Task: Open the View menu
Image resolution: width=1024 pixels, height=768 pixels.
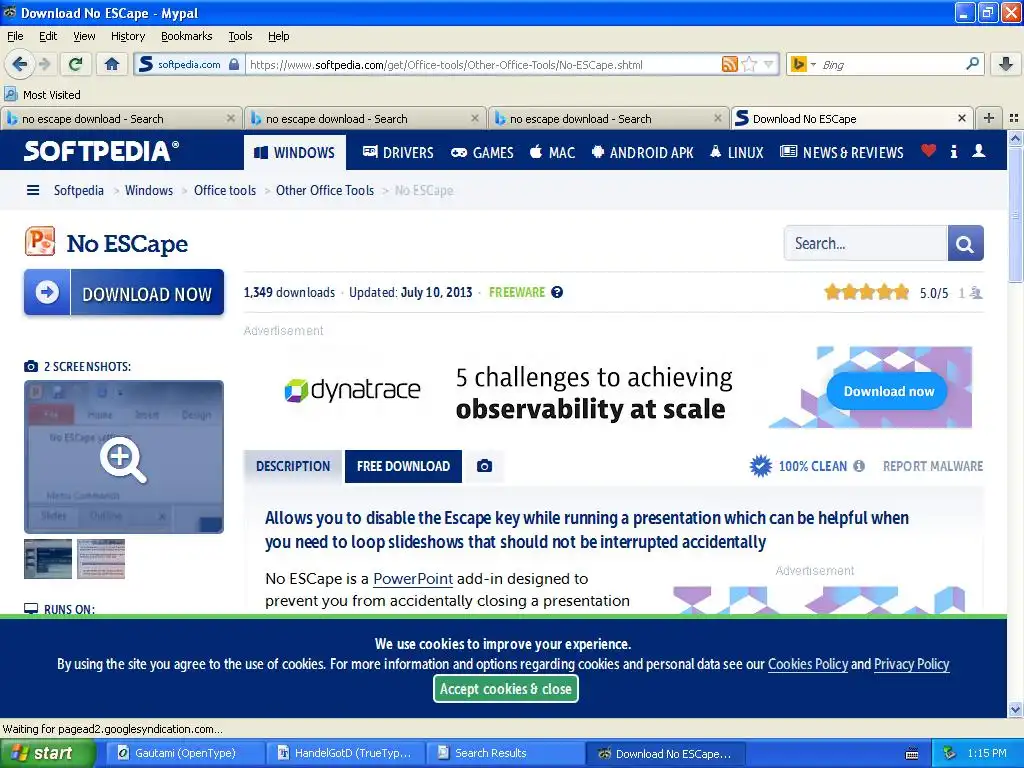Action: tap(84, 36)
